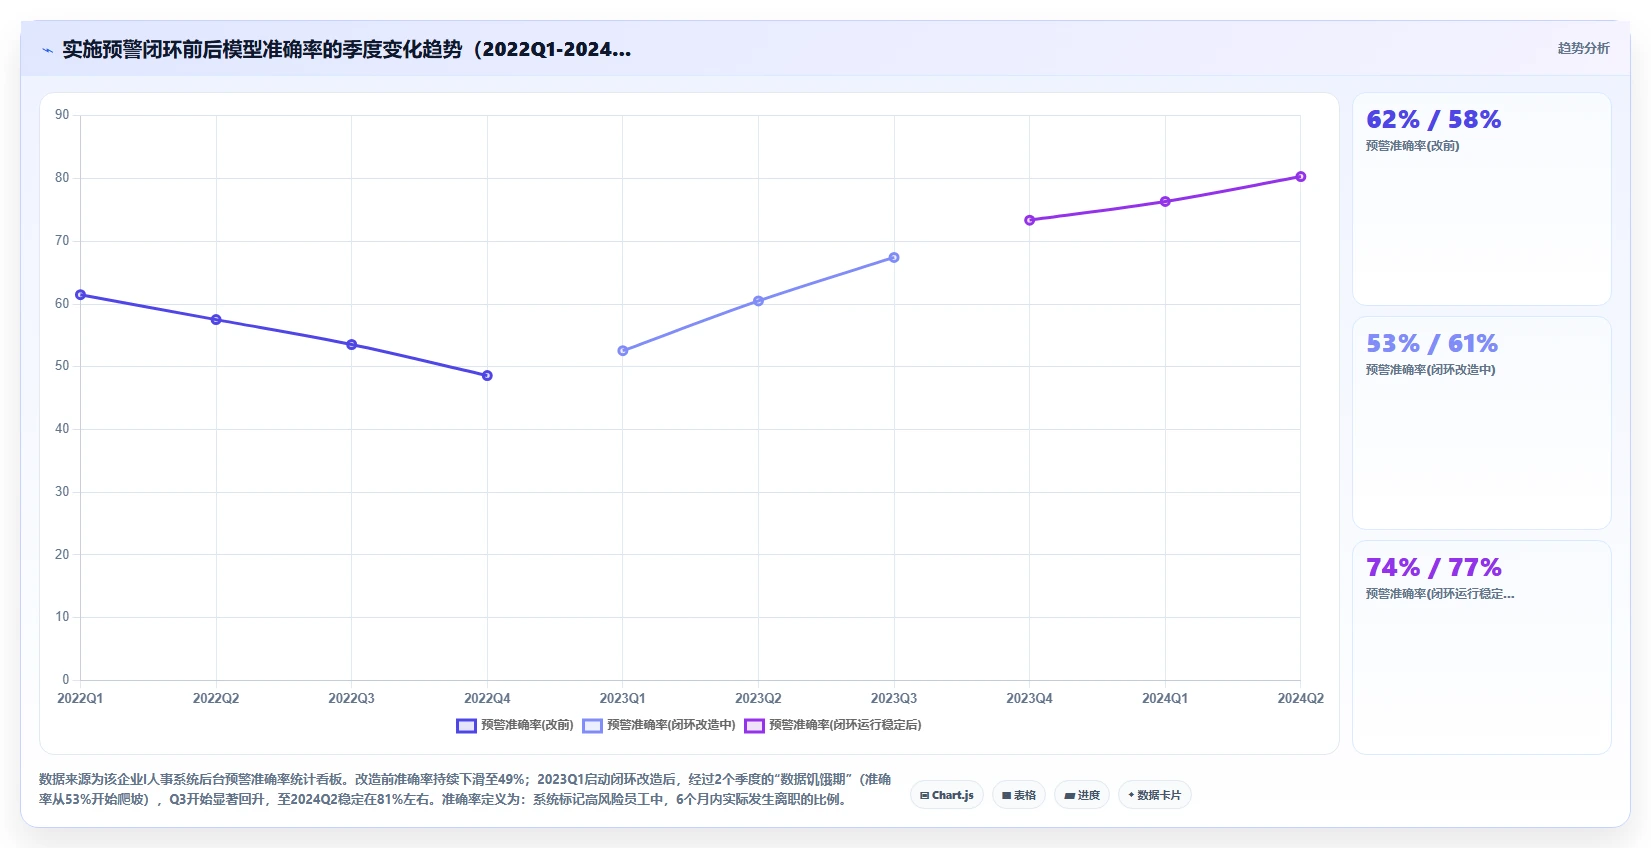Click the 2023Q1 data point on chart
1651x848 pixels.
coord(623,351)
